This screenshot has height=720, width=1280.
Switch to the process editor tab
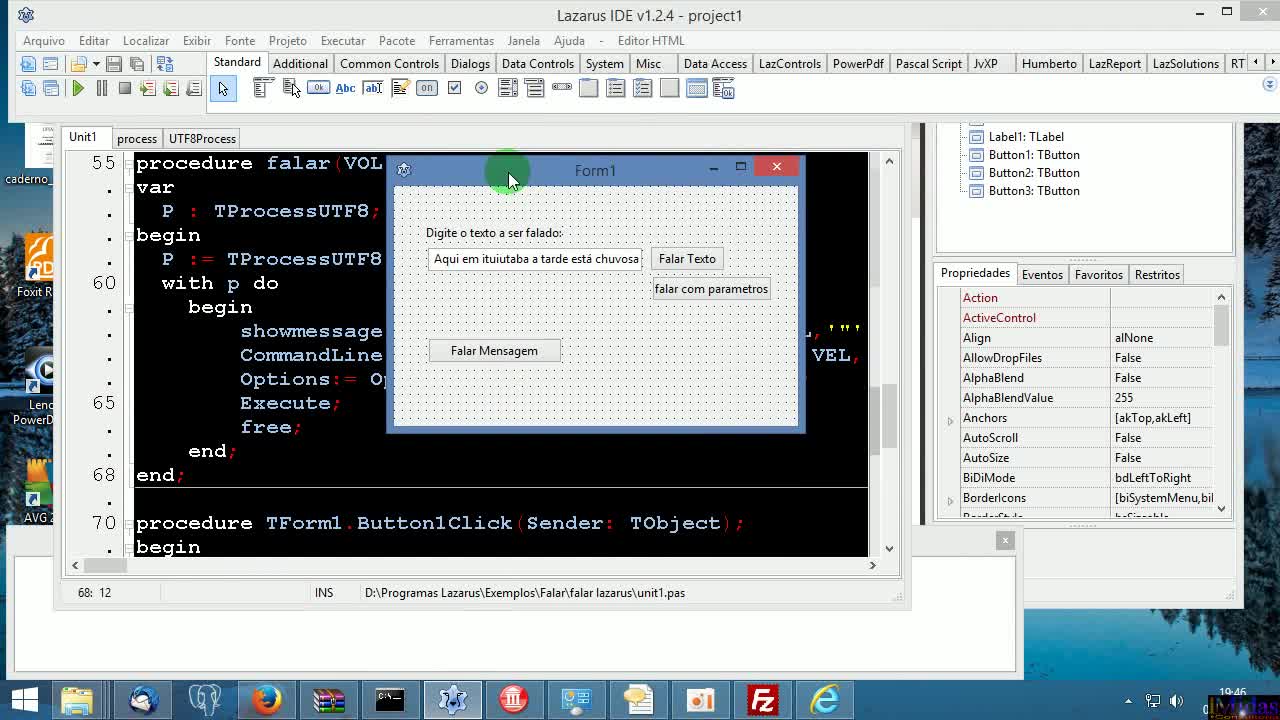coord(137,138)
